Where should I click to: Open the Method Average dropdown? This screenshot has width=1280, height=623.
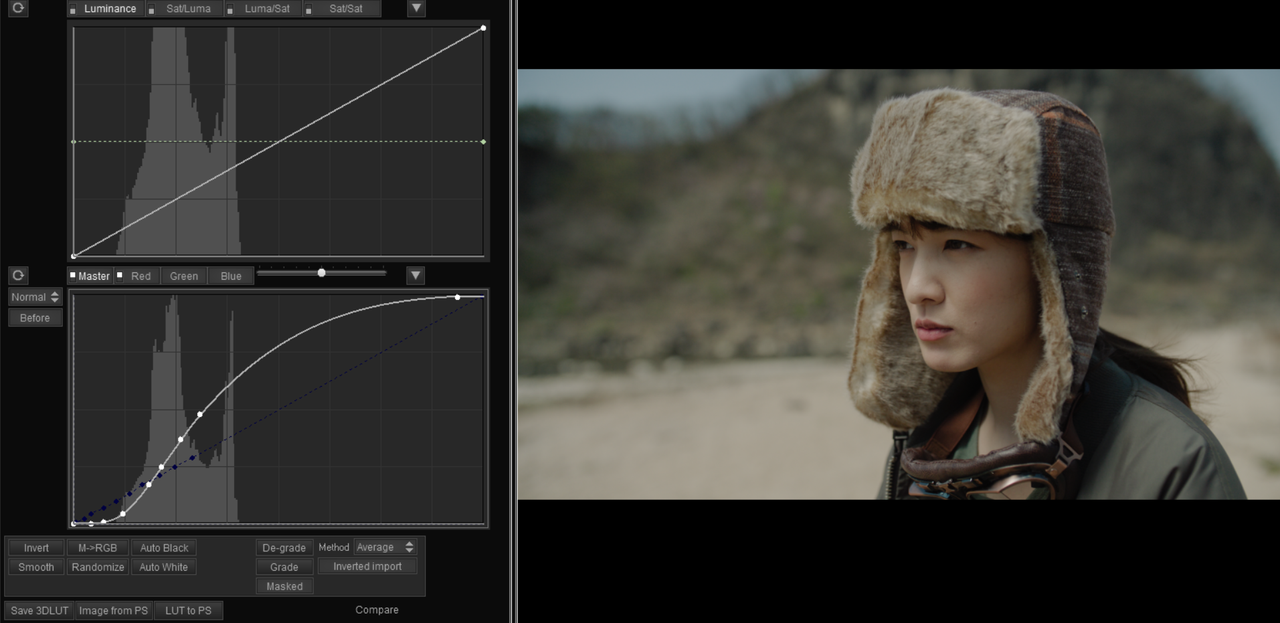385,547
